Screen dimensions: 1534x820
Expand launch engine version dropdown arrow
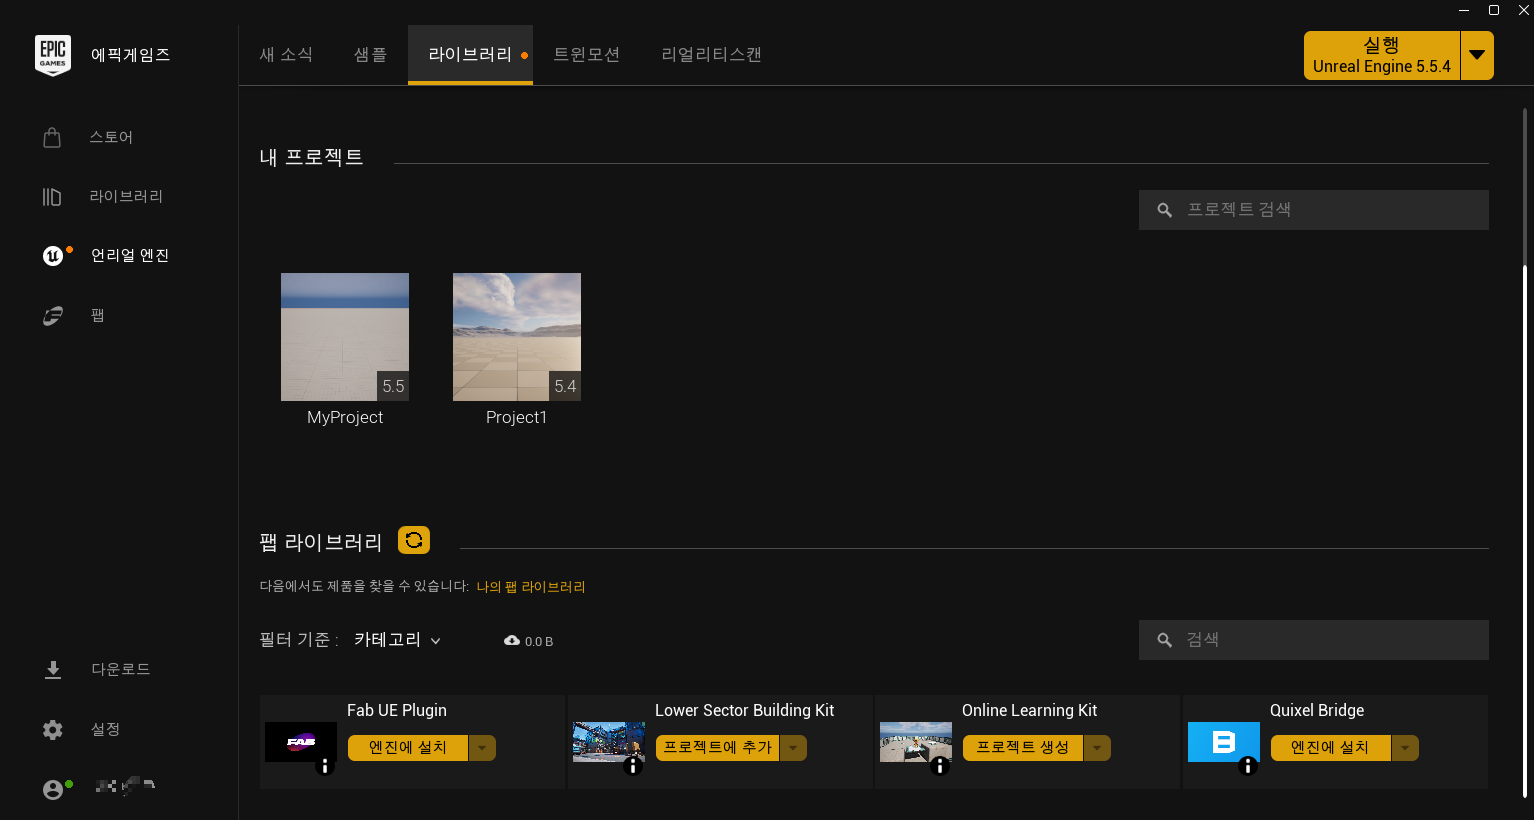click(x=1477, y=56)
